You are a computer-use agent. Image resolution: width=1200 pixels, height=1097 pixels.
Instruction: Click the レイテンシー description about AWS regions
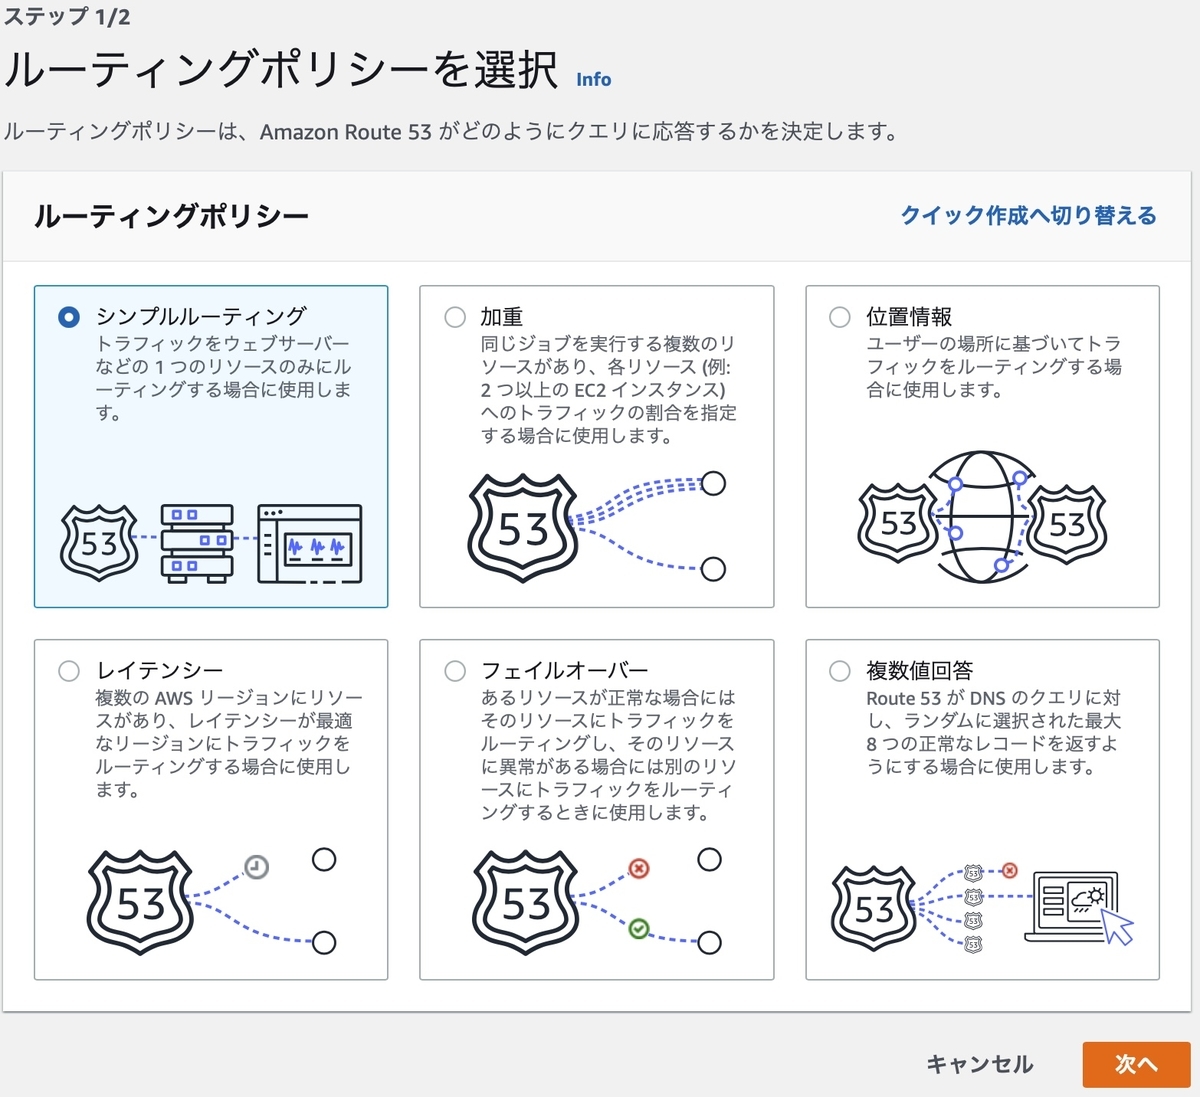click(x=229, y=744)
